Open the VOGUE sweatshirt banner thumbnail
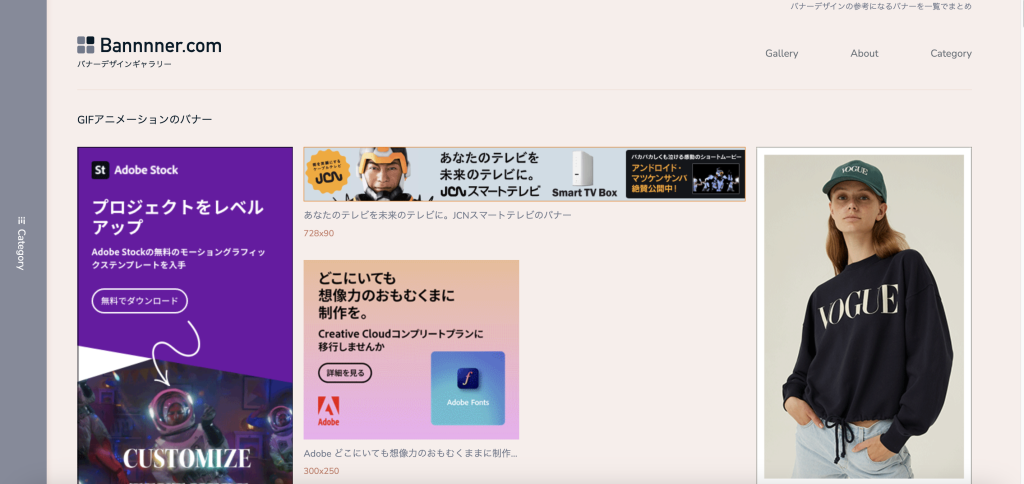 pos(863,315)
